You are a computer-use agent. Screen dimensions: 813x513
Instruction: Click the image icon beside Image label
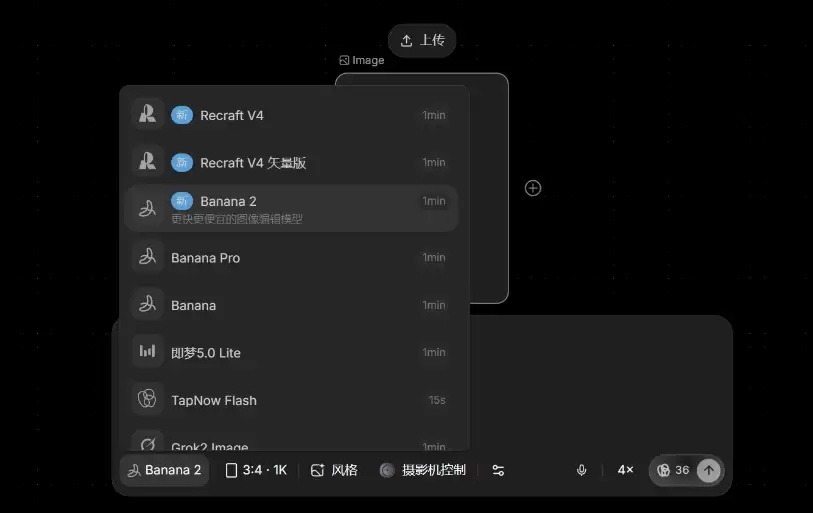[344, 60]
